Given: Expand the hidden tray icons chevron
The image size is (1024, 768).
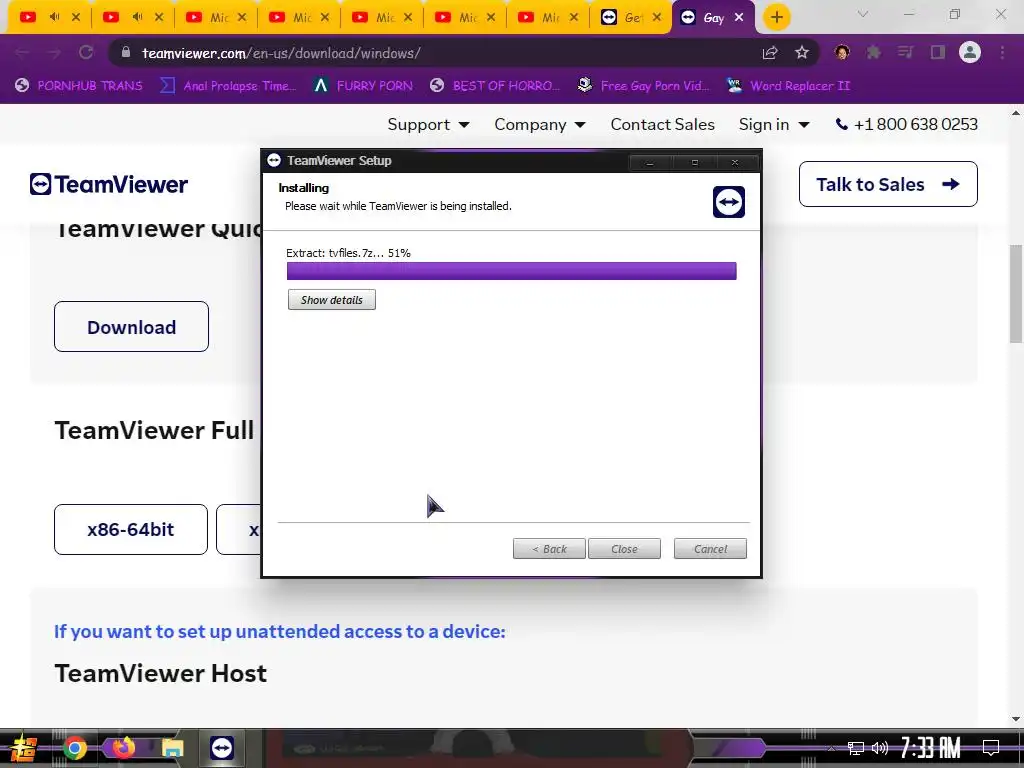Looking at the screenshot, I should (831, 748).
